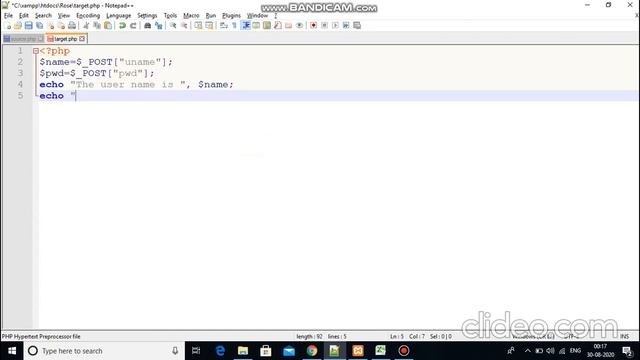Open the Windows Start menu
Screen dimensions: 640x360
12,351
